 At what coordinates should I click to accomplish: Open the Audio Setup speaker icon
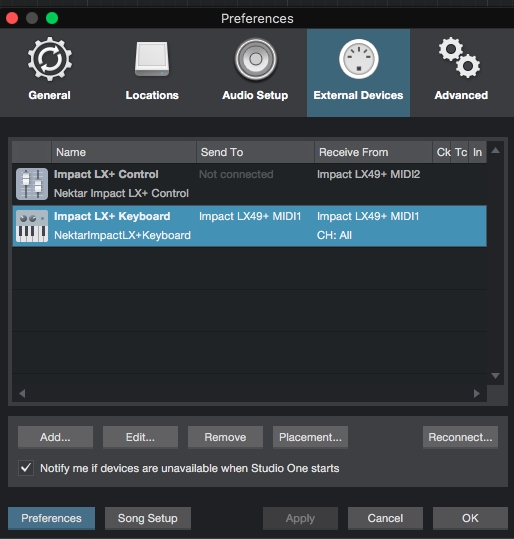255,59
